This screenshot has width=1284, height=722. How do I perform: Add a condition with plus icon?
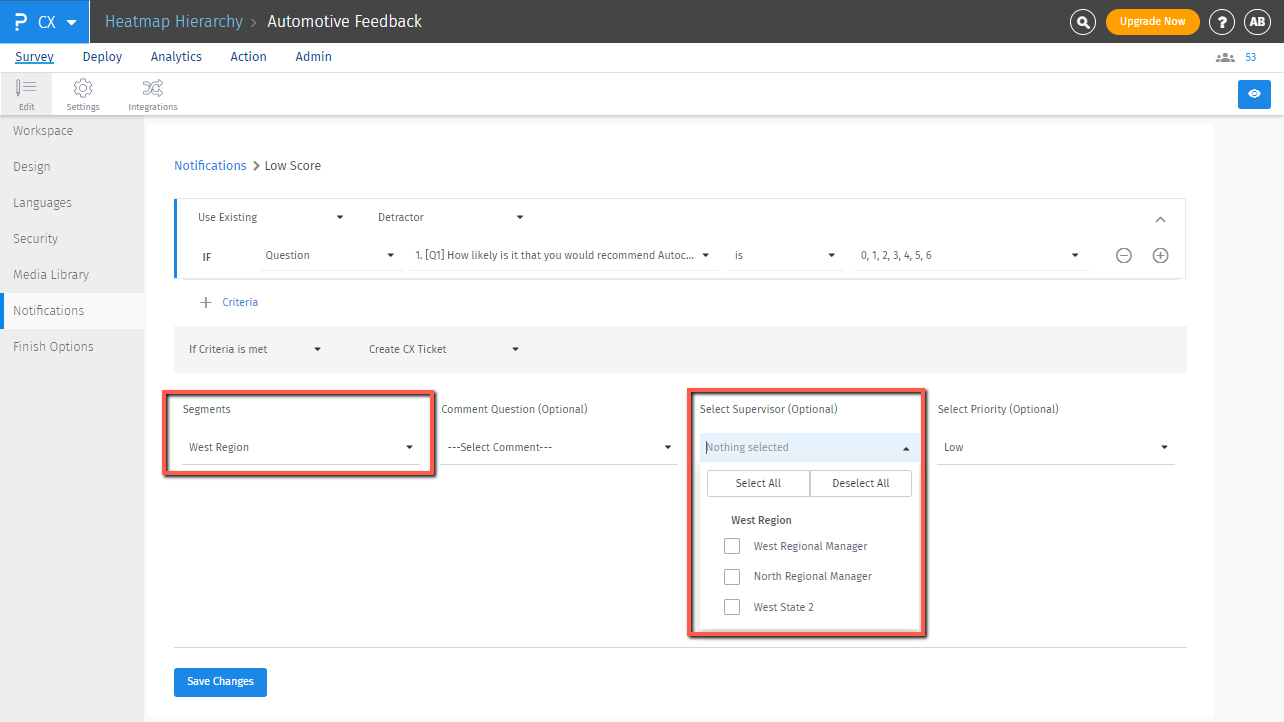[x=1160, y=255]
